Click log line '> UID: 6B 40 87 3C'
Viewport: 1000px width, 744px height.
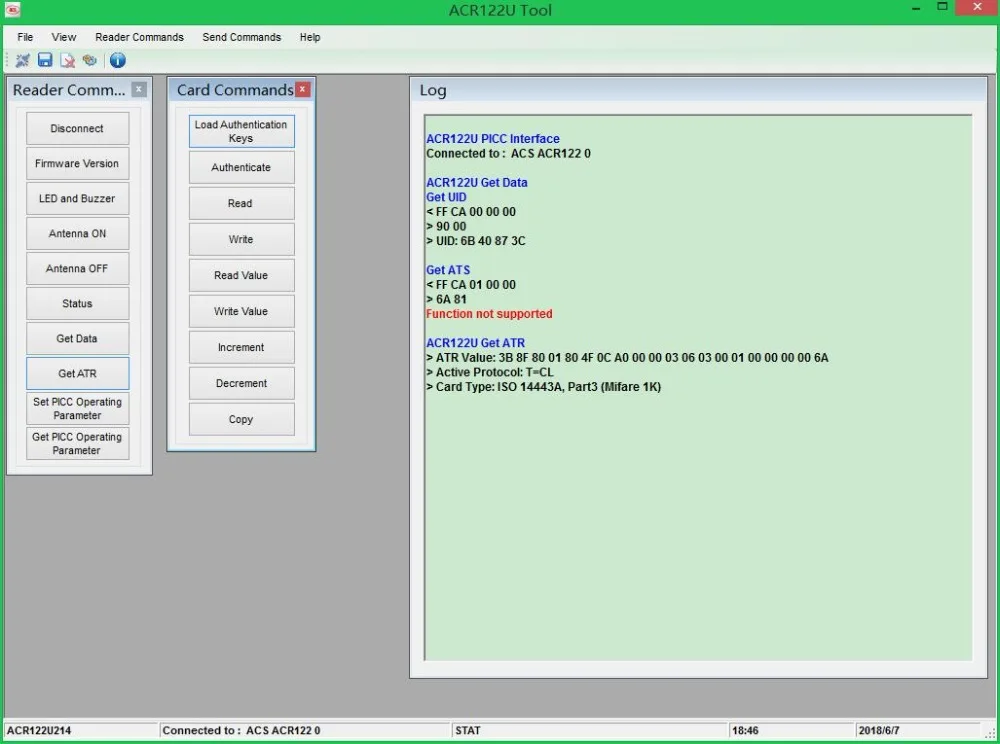tap(476, 241)
